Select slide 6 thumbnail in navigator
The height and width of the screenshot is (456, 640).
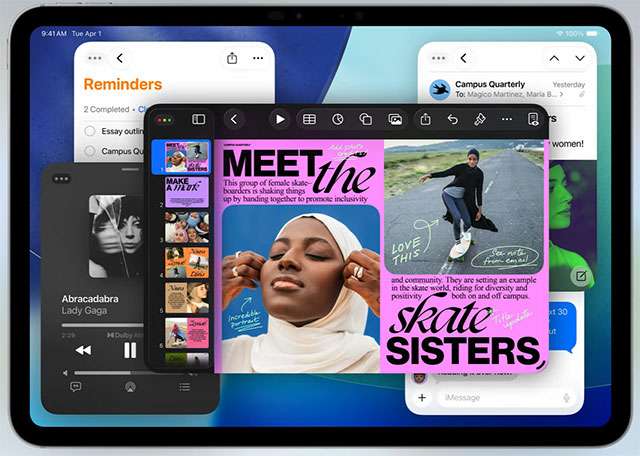(x=187, y=333)
